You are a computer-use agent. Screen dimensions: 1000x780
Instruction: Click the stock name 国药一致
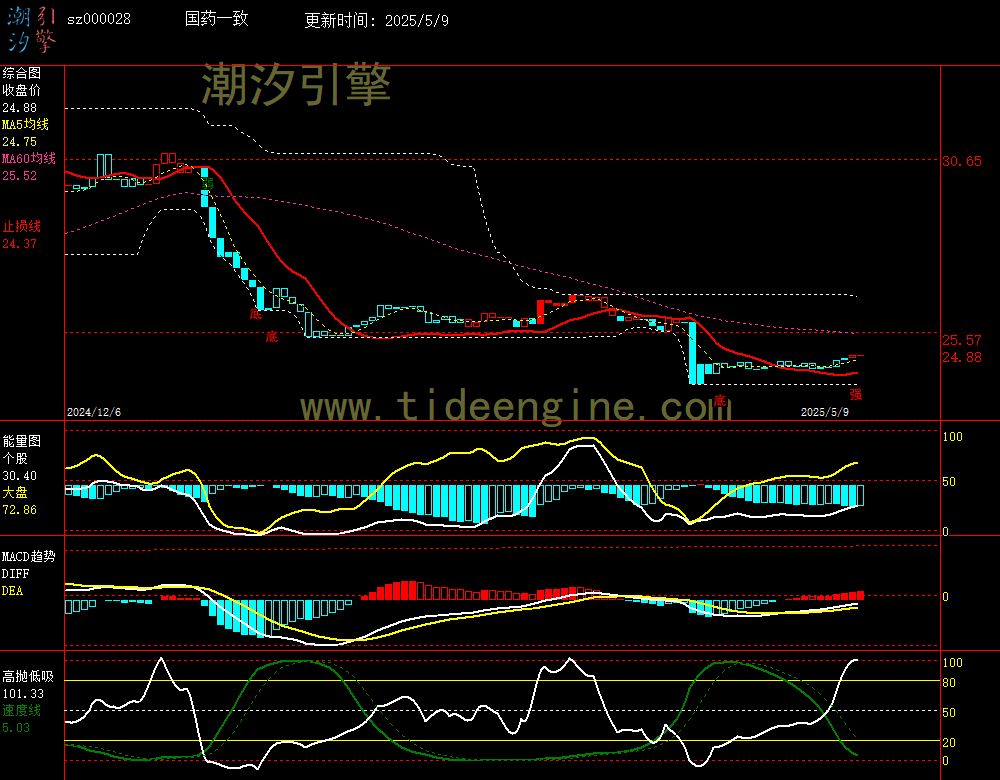pos(216,18)
